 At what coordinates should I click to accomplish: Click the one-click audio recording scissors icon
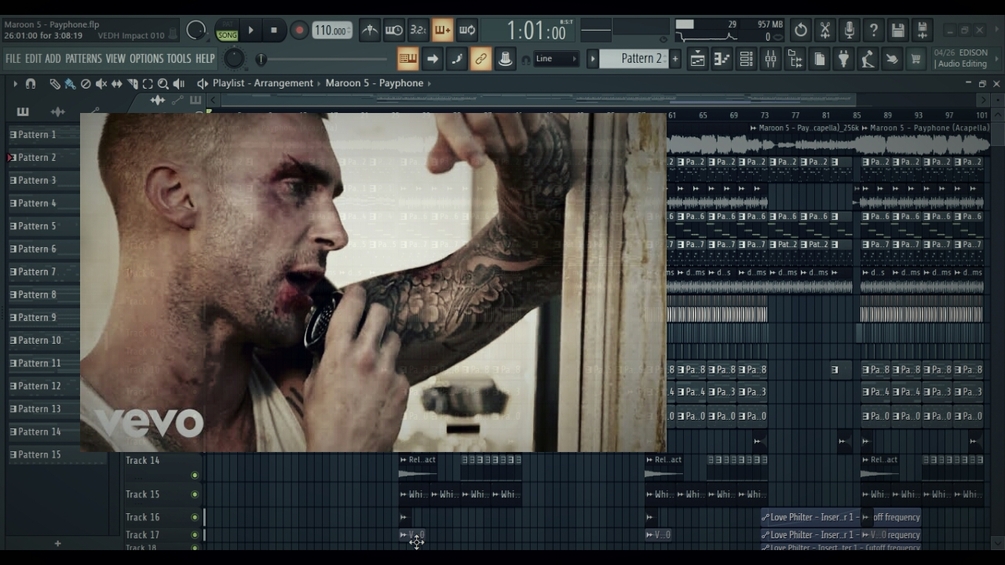[x=825, y=30]
